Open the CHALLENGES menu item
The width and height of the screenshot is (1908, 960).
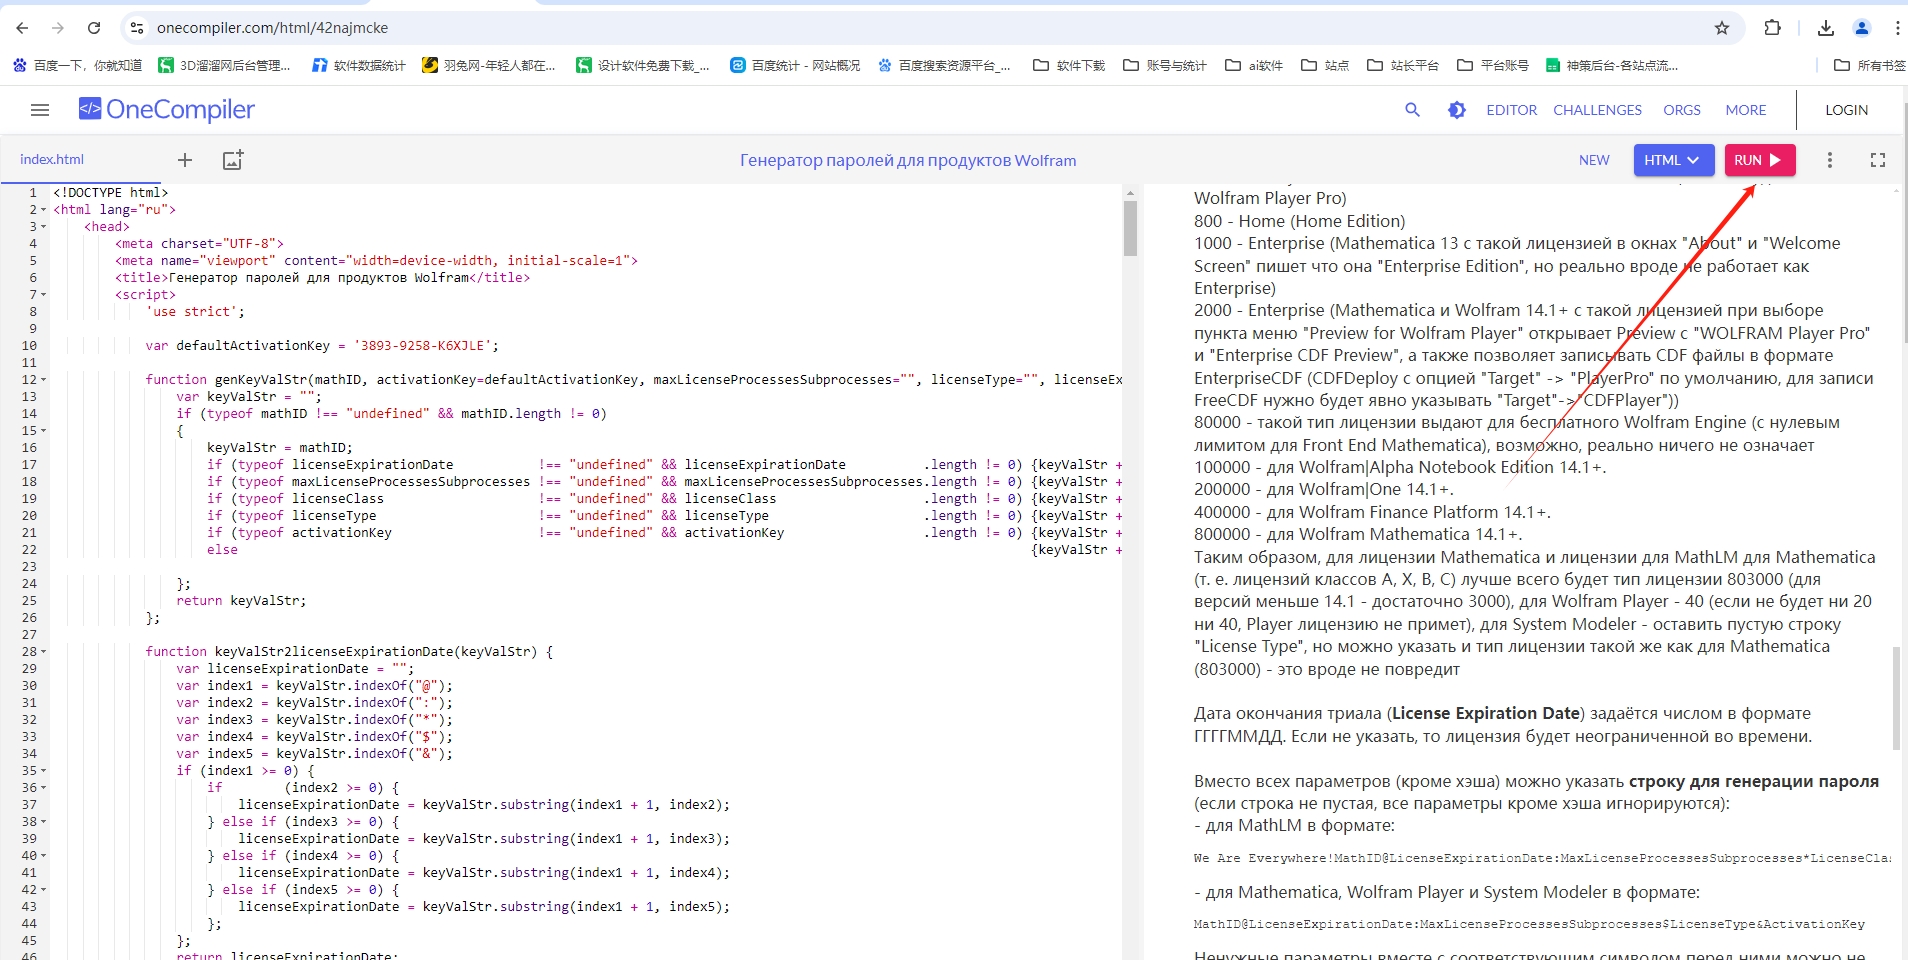coord(1597,110)
